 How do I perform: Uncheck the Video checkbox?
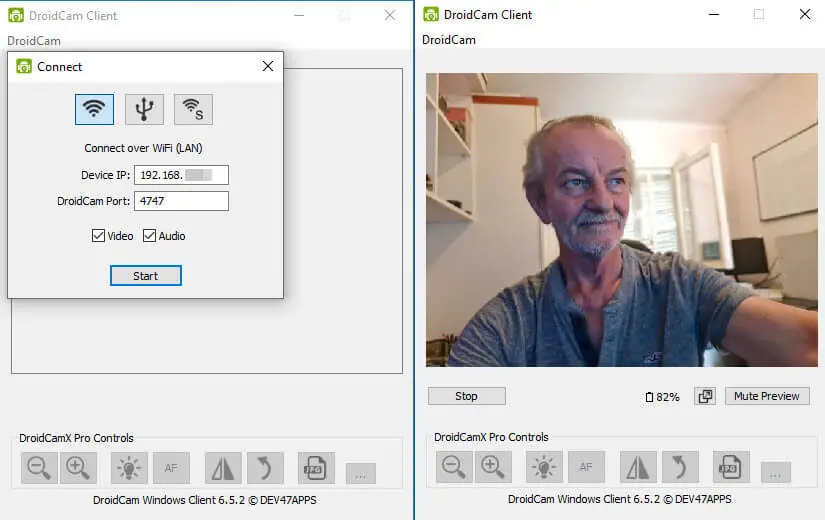[x=98, y=235]
